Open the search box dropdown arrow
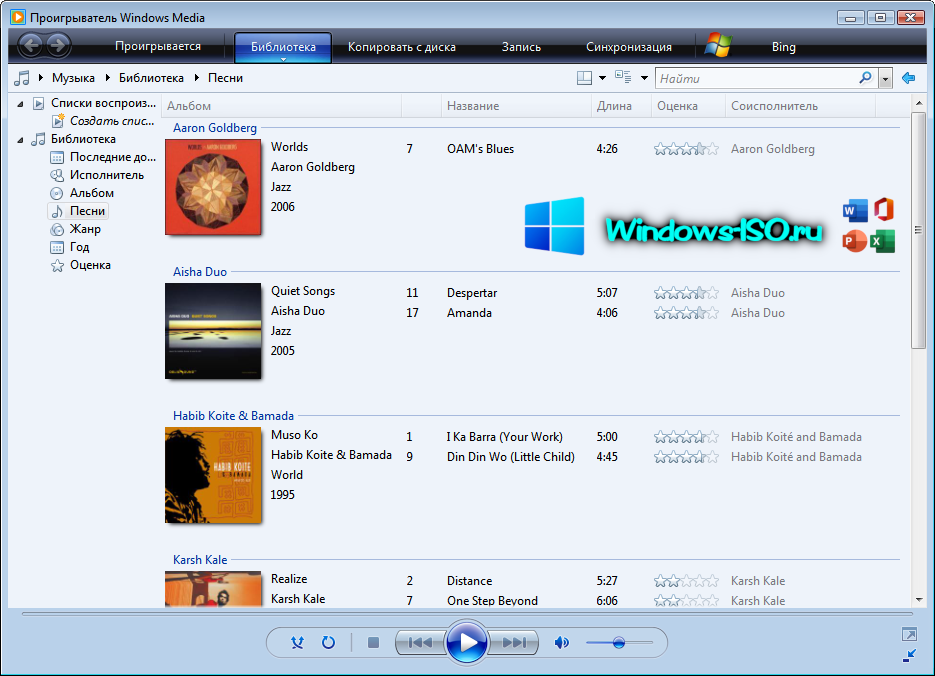Image resolution: width=935 pixels, height=676 pixels. 886,78
